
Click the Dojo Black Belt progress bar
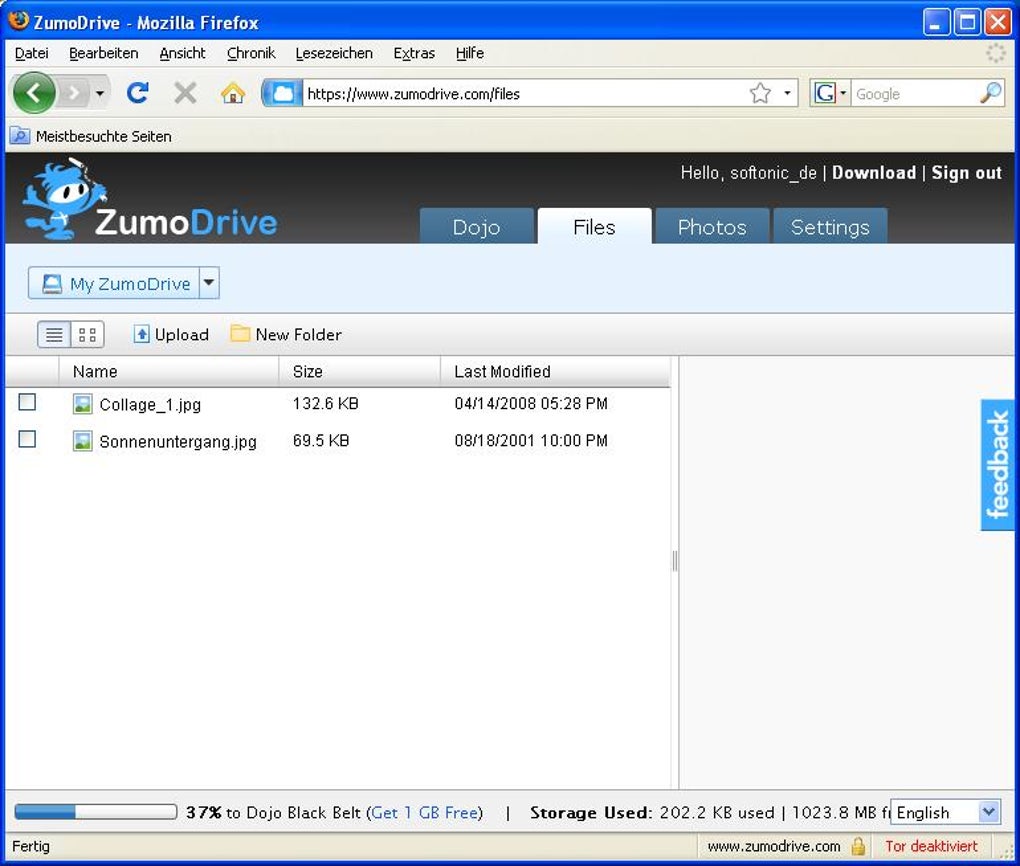96,811
